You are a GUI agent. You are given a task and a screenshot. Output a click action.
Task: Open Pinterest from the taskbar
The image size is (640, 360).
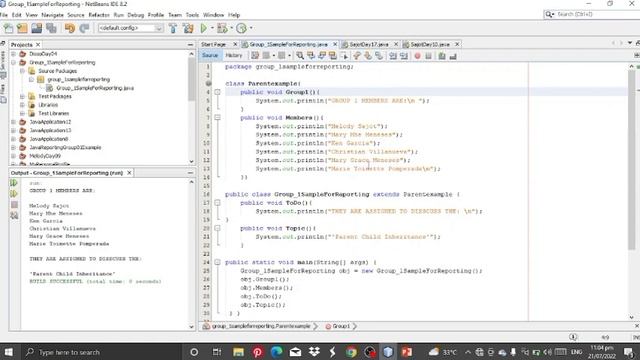coord(258,352)
